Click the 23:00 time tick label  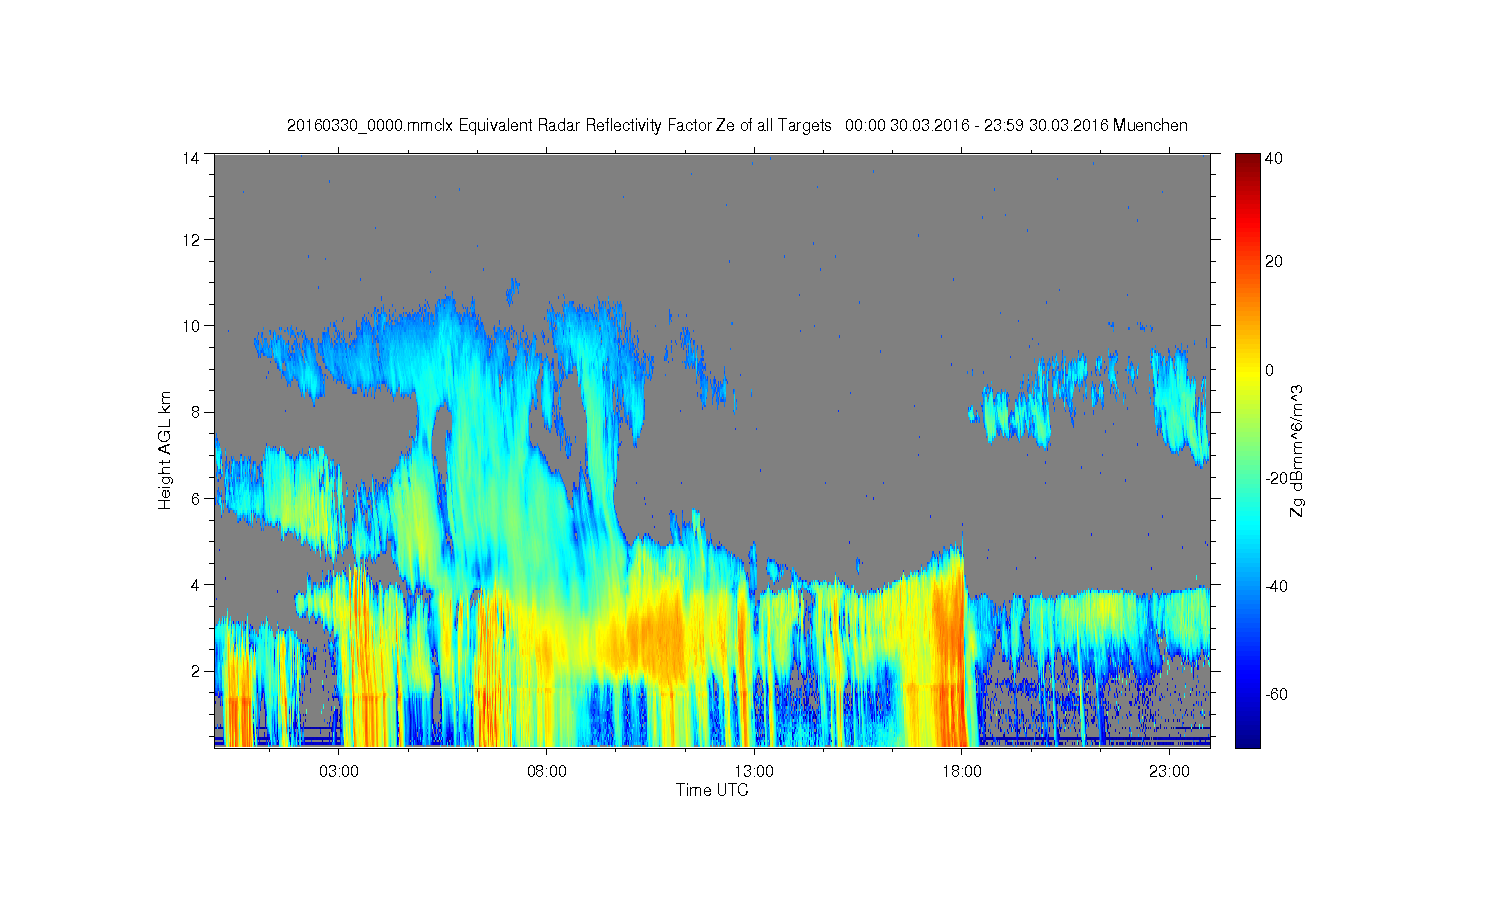coord(1169,772)
